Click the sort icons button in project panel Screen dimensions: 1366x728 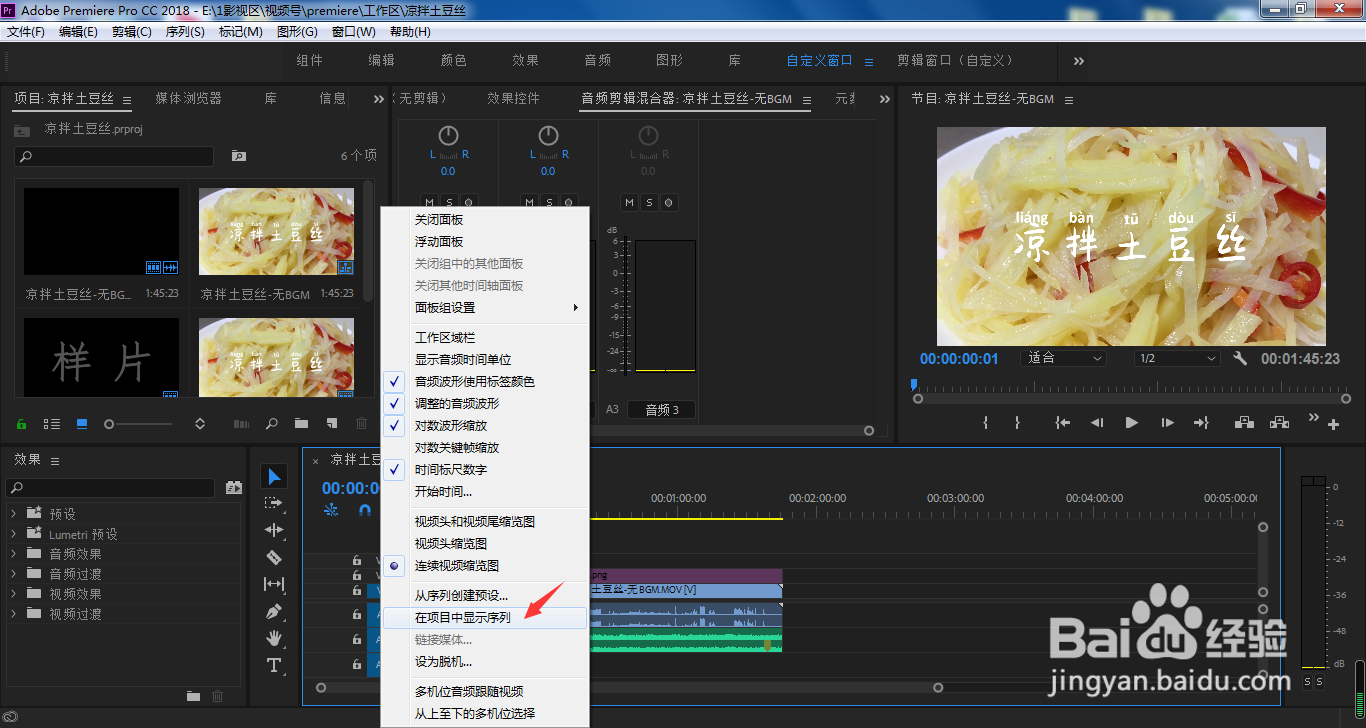[200, 424]
